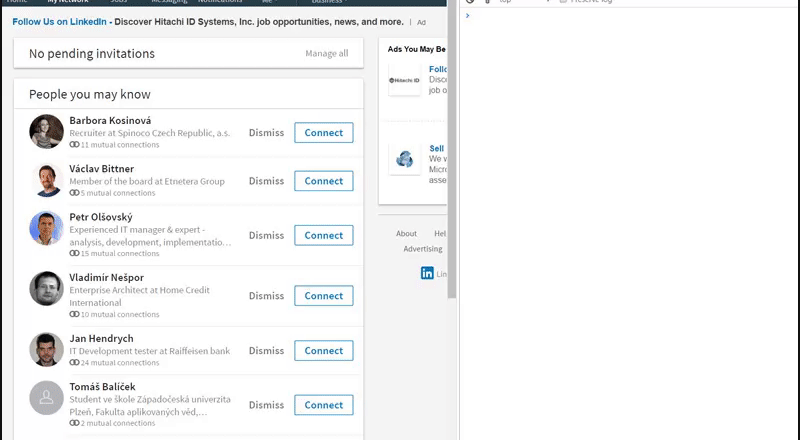Connect with Barbora Kosinová
The height and width of the screenshot is (440, 800).
point(323,133)
